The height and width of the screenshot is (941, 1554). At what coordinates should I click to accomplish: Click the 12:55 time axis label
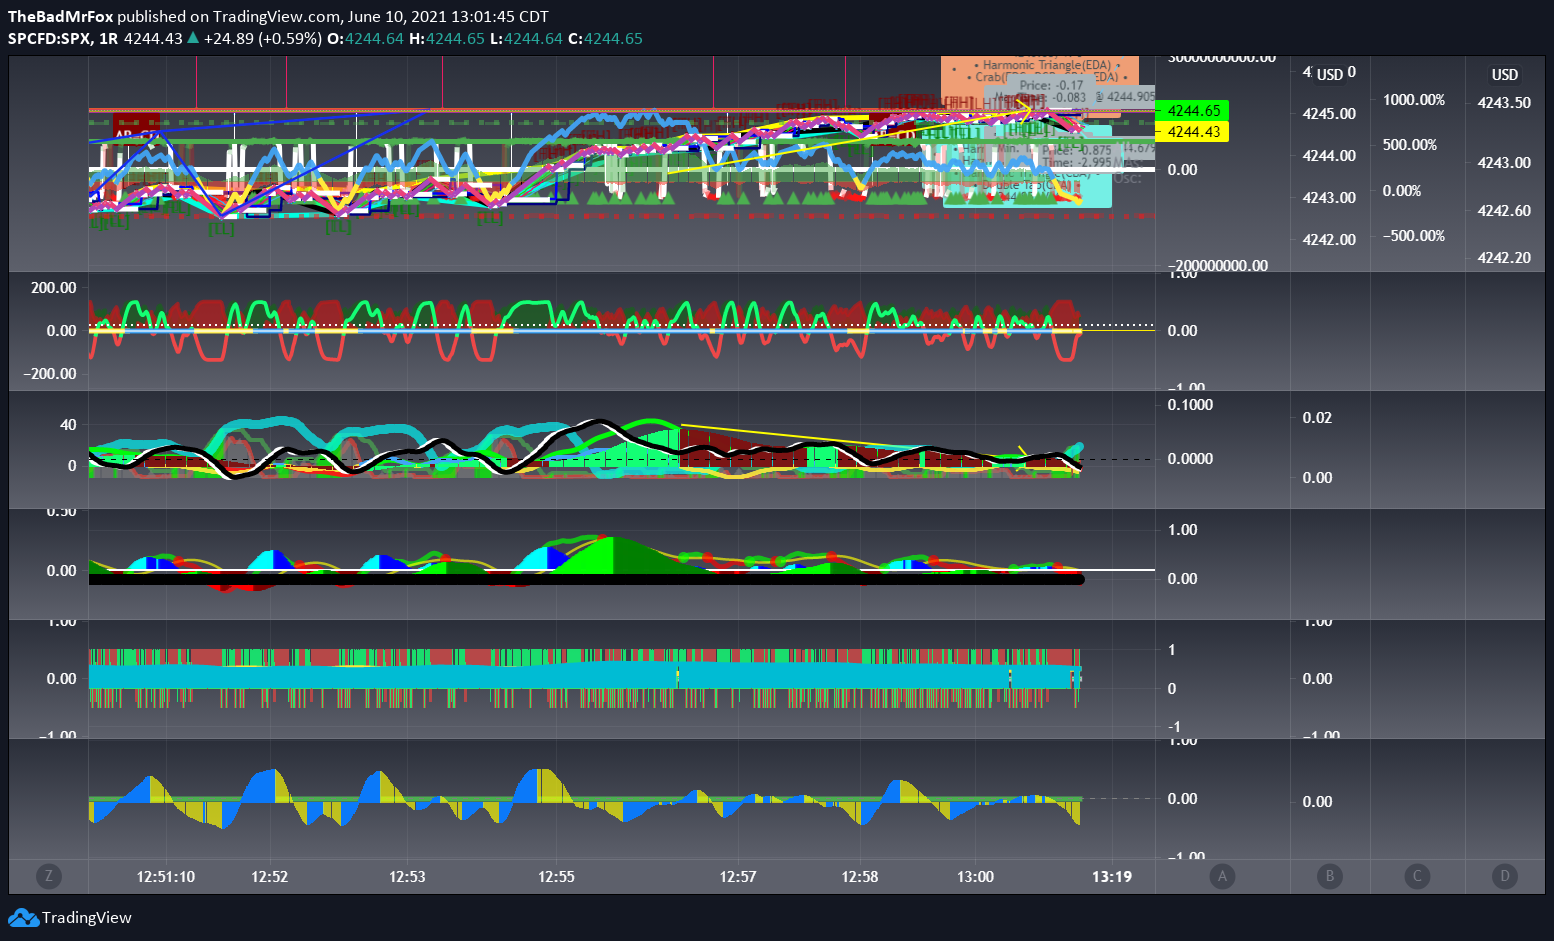(557, 877)
